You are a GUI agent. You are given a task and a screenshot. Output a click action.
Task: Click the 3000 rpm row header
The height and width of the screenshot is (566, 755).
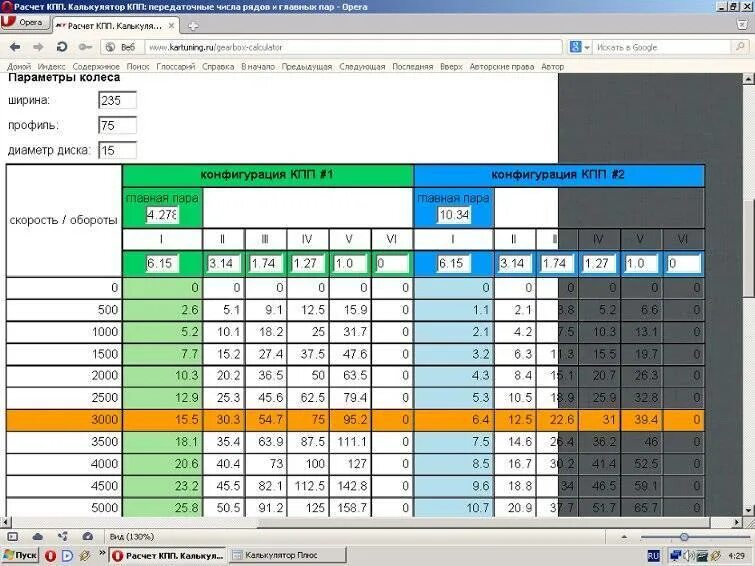tap(64, 420)
